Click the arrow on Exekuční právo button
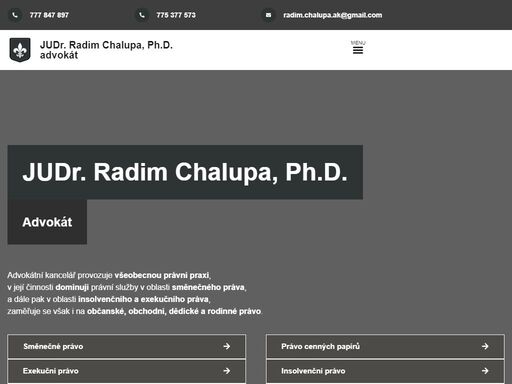 point(227,371)
